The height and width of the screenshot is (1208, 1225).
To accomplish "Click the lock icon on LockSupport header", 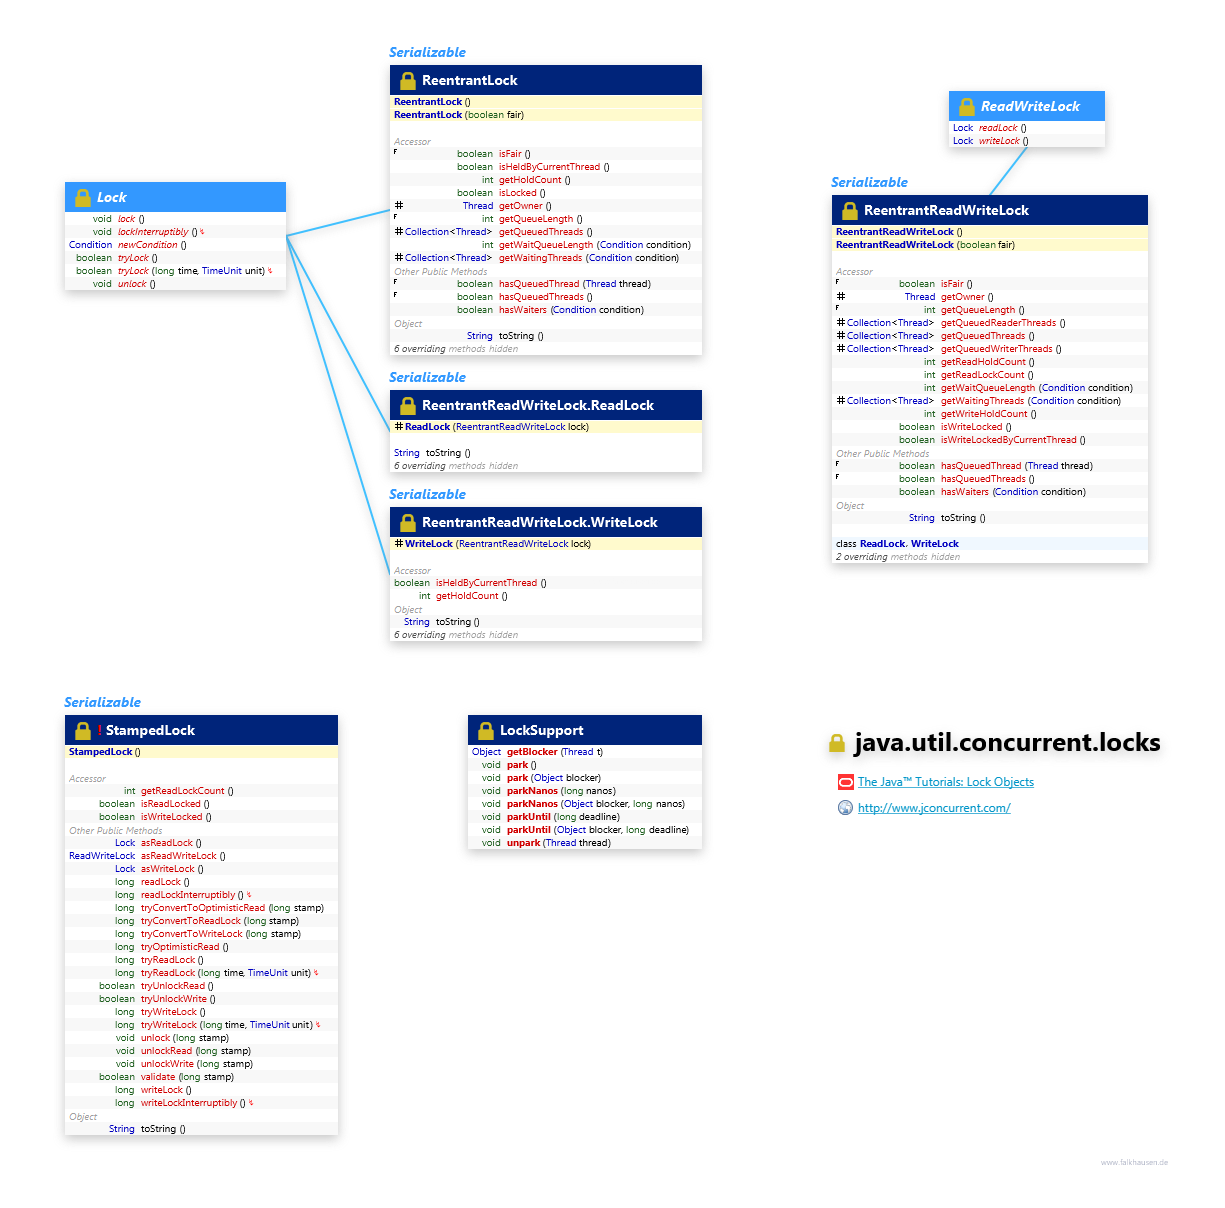I will (x=486, y=730).
